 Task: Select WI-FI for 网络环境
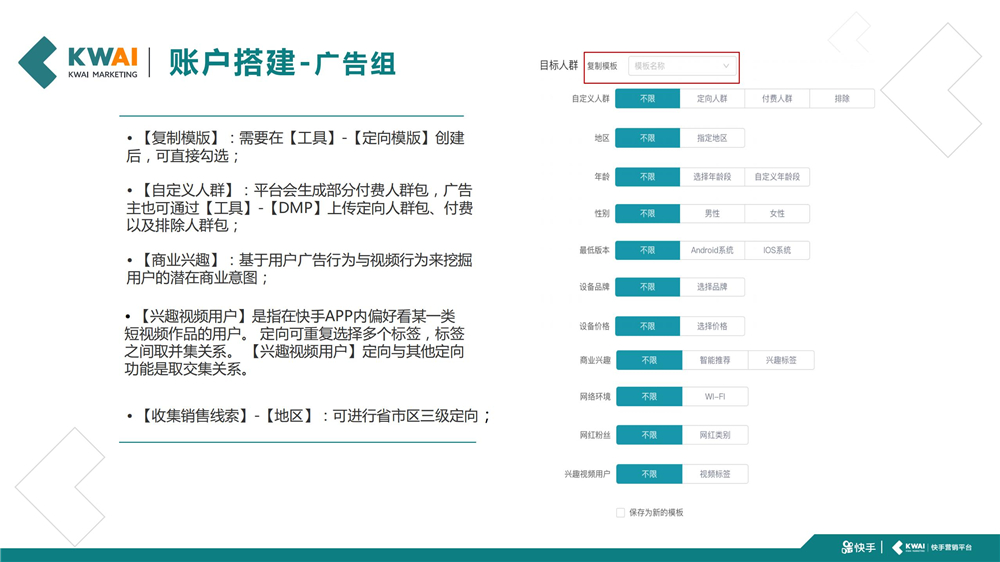pos(714,397)
